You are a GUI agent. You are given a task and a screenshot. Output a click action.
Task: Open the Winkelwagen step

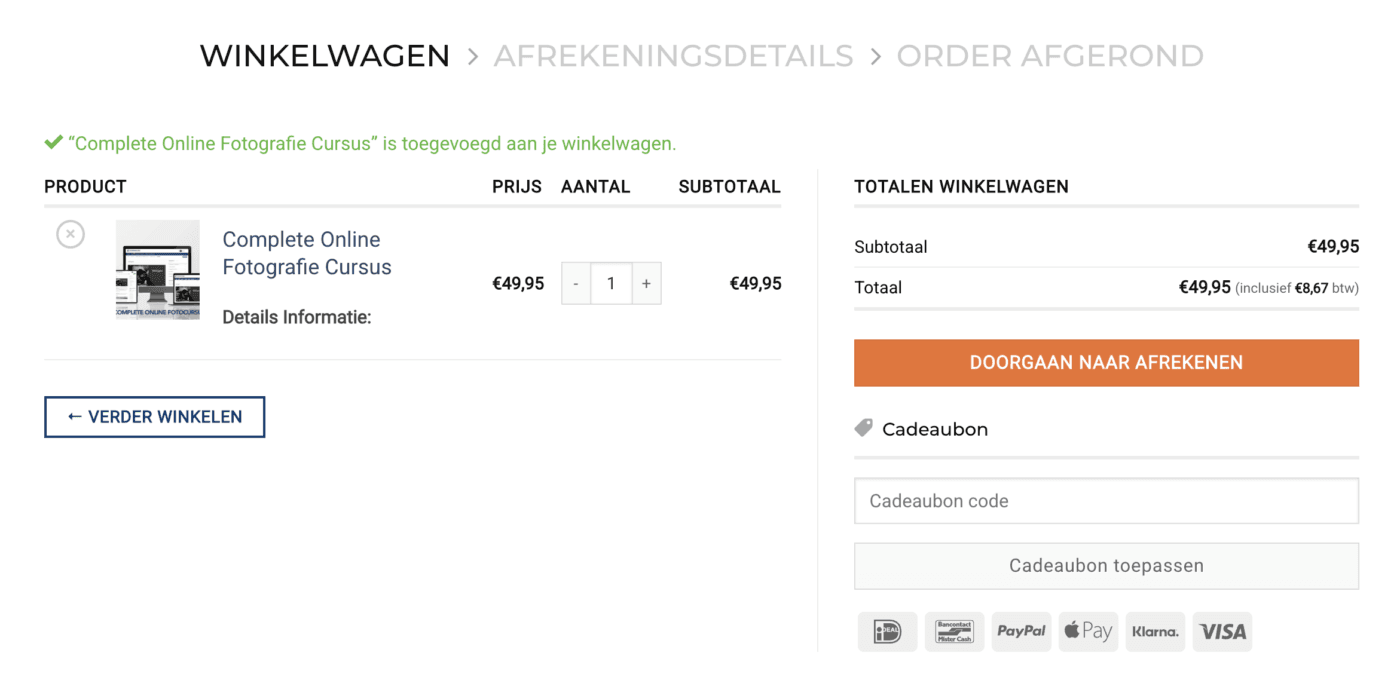325,56
